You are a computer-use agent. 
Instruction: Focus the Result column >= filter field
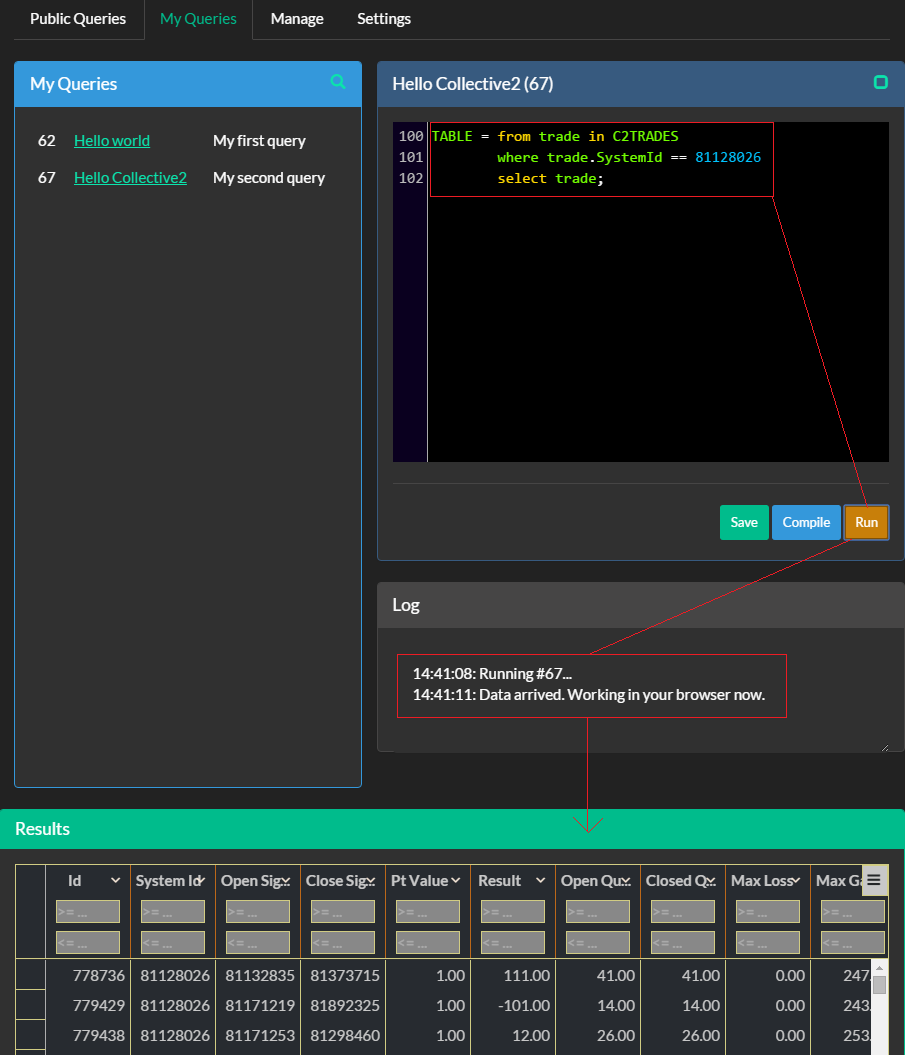coord(513,912)
